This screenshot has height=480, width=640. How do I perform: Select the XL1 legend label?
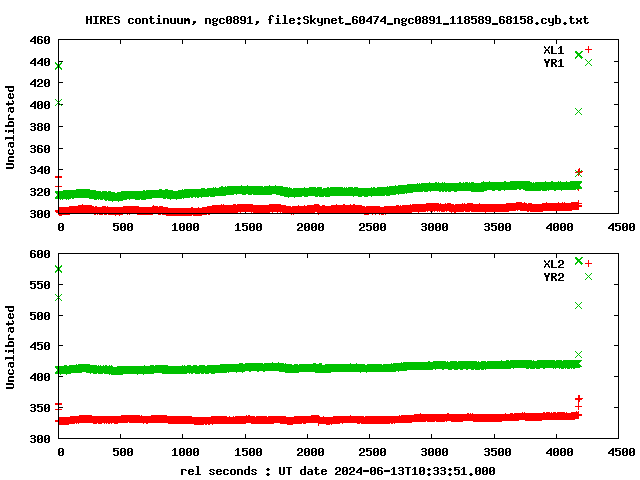click(553, 50)
